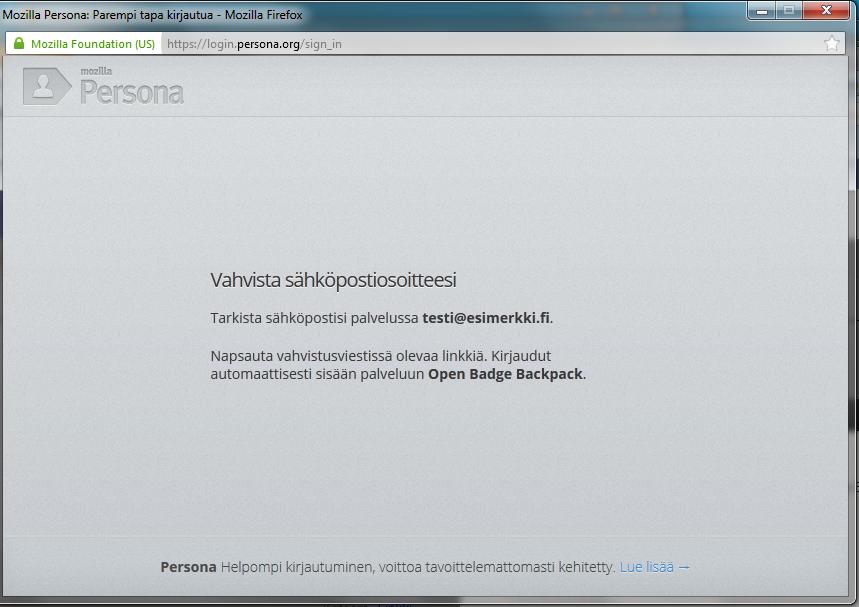Click the mozilla Persona wordmark
Viewport: 859px width, 607px height.
click(131, 87)
